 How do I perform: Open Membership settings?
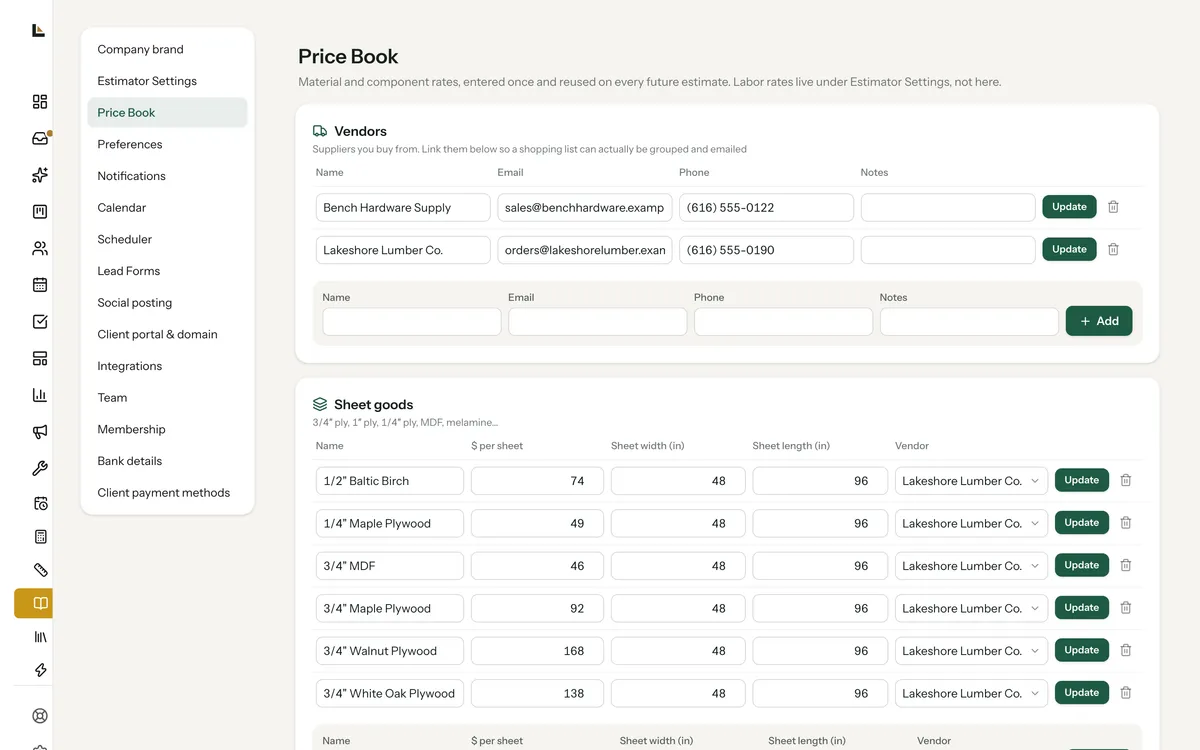[x=167, y=429]
